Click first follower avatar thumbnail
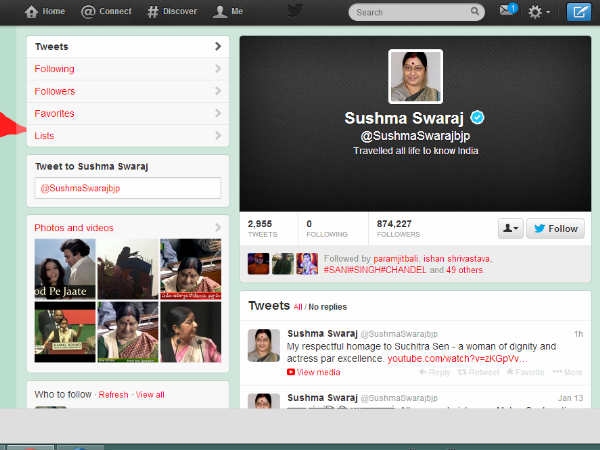Viewport: 600px width, 450px height. tap(258, 264)
